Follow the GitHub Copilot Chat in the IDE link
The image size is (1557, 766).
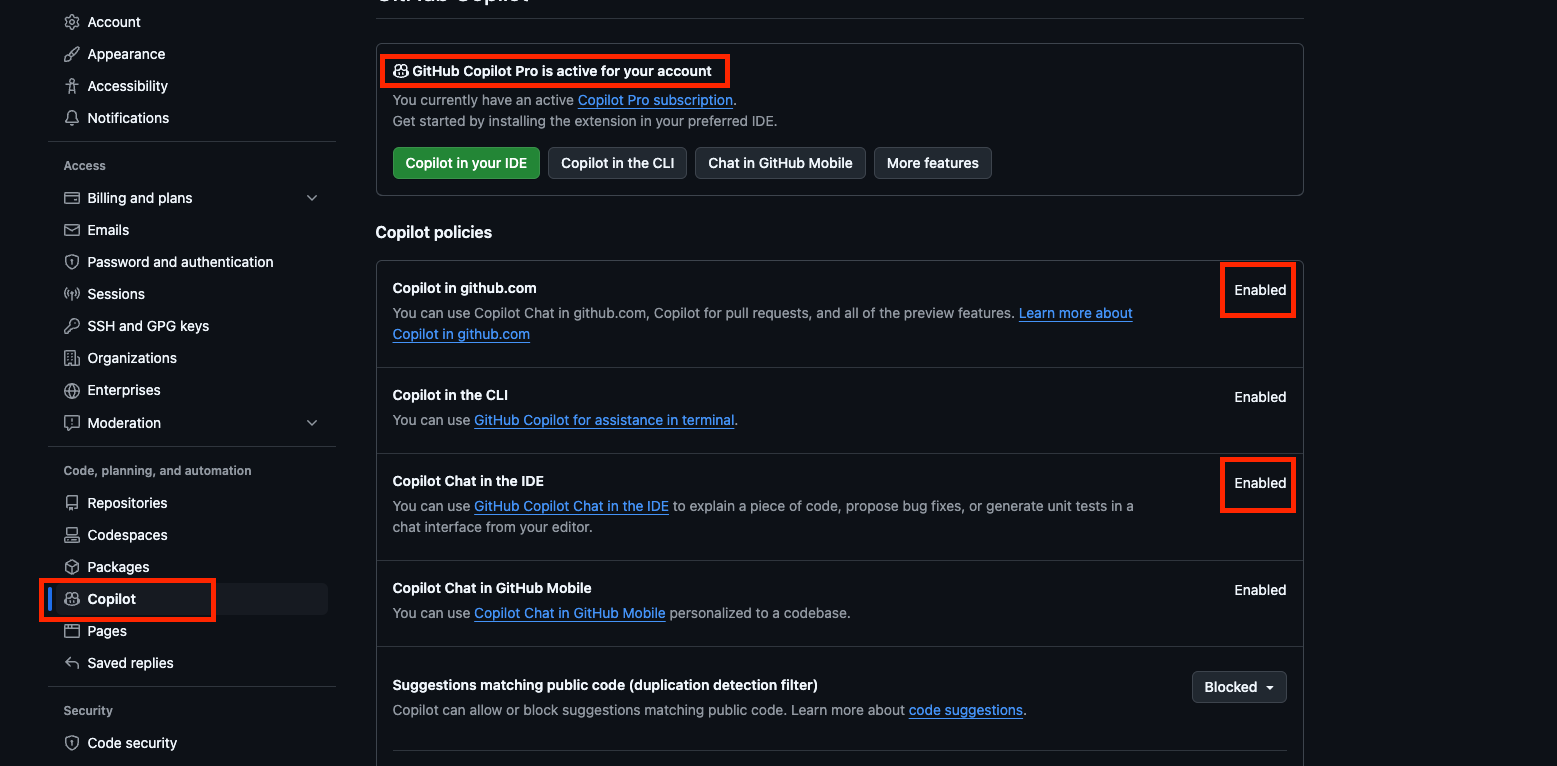571,506
